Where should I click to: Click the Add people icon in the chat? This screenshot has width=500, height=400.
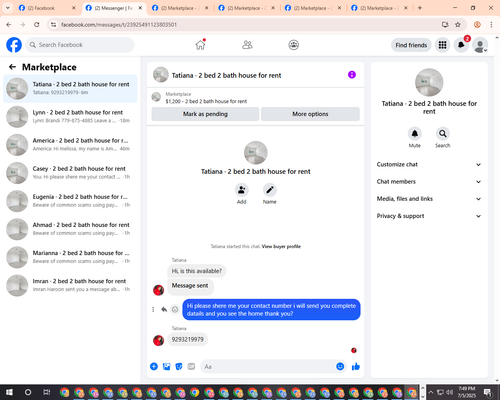pyautogui.click(x=241, y=190)
